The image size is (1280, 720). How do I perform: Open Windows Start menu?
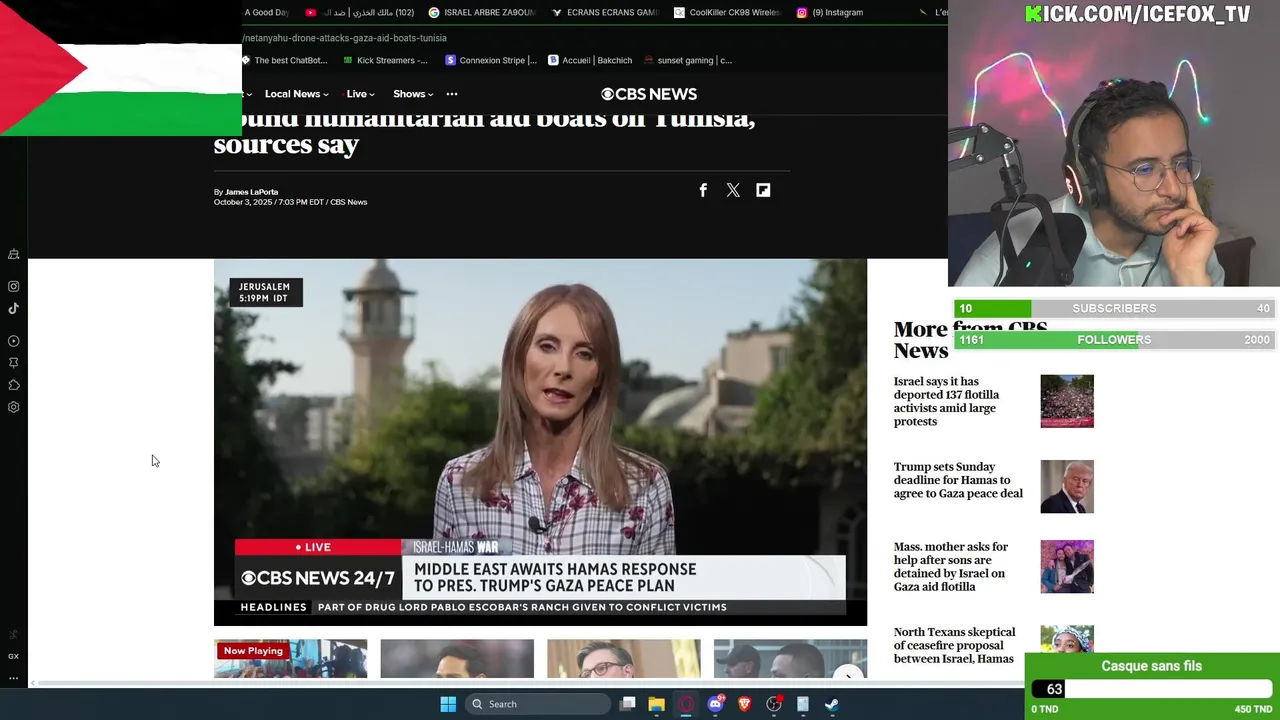448,704
